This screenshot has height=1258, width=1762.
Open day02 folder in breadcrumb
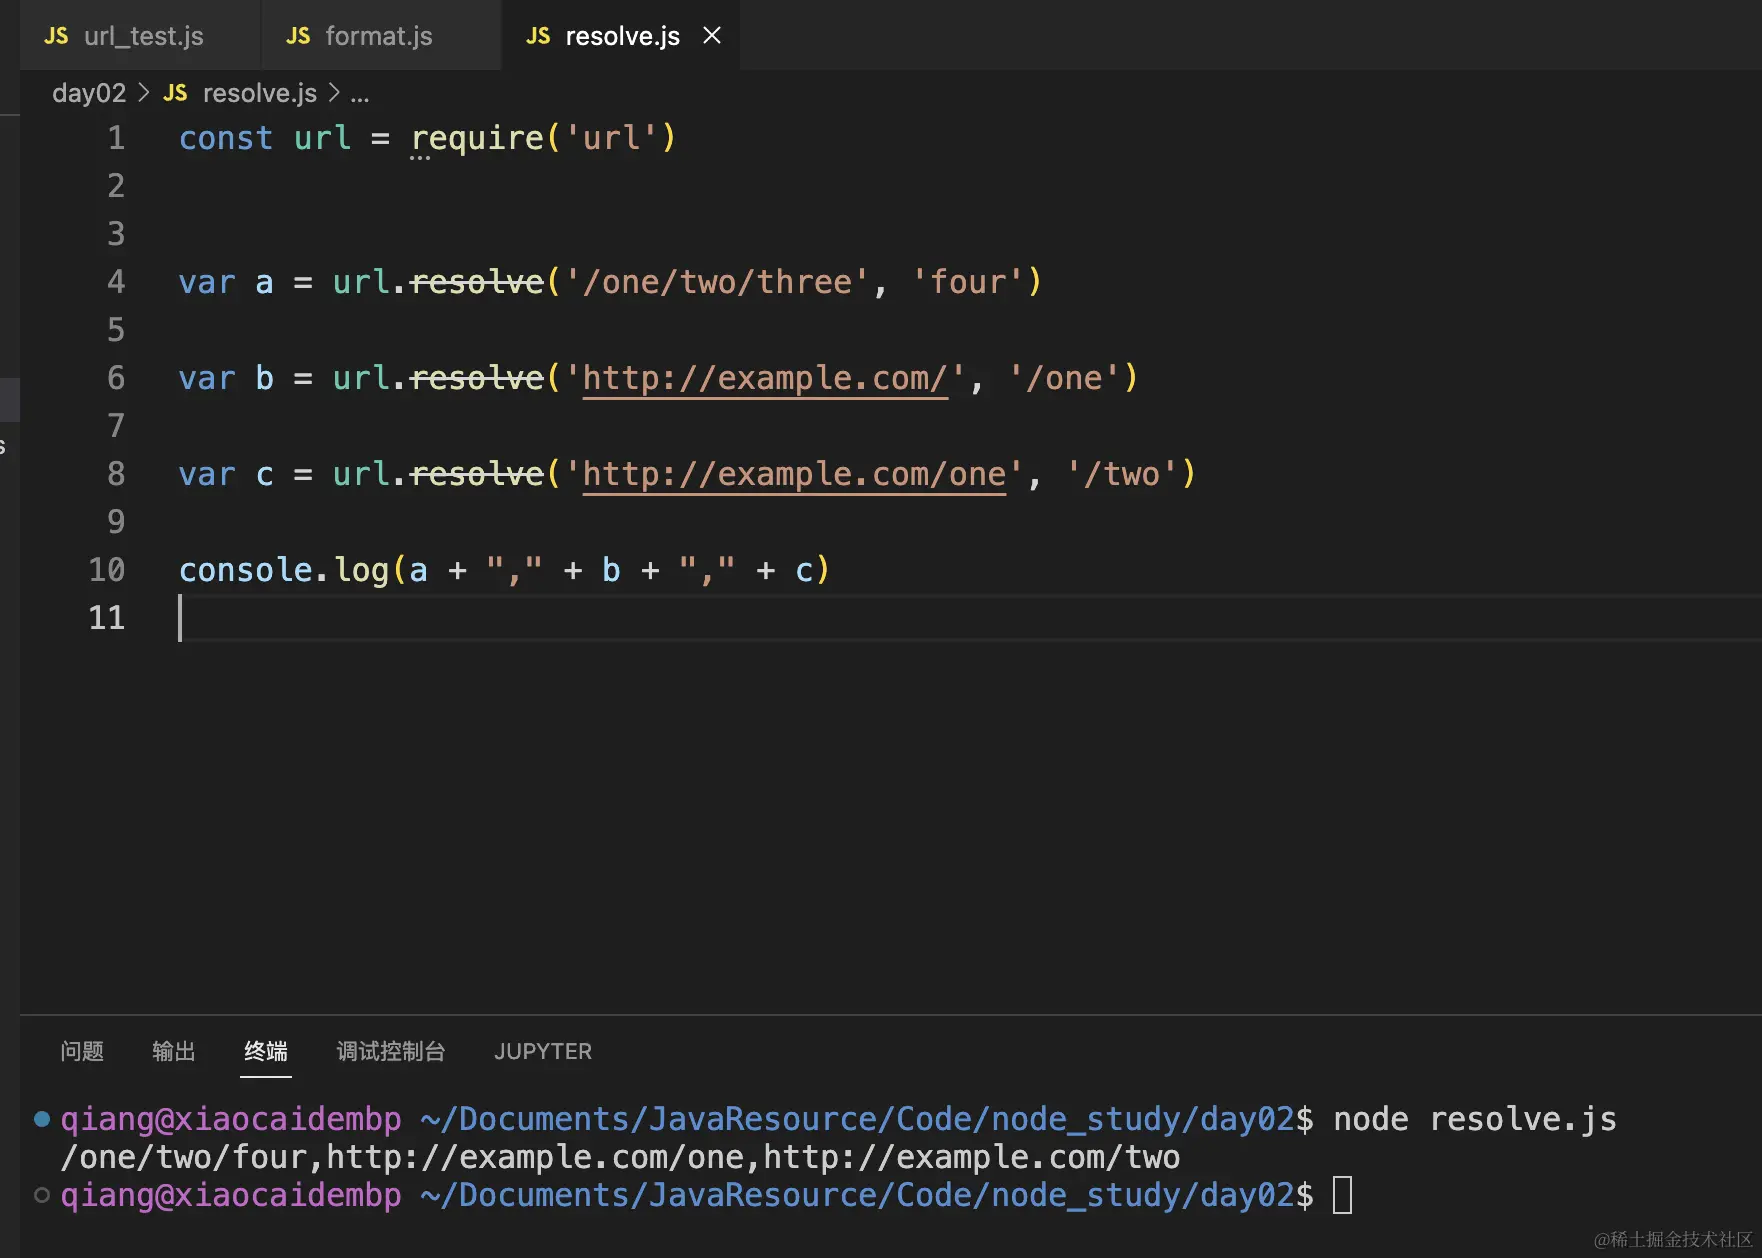(x=89, y=93)
